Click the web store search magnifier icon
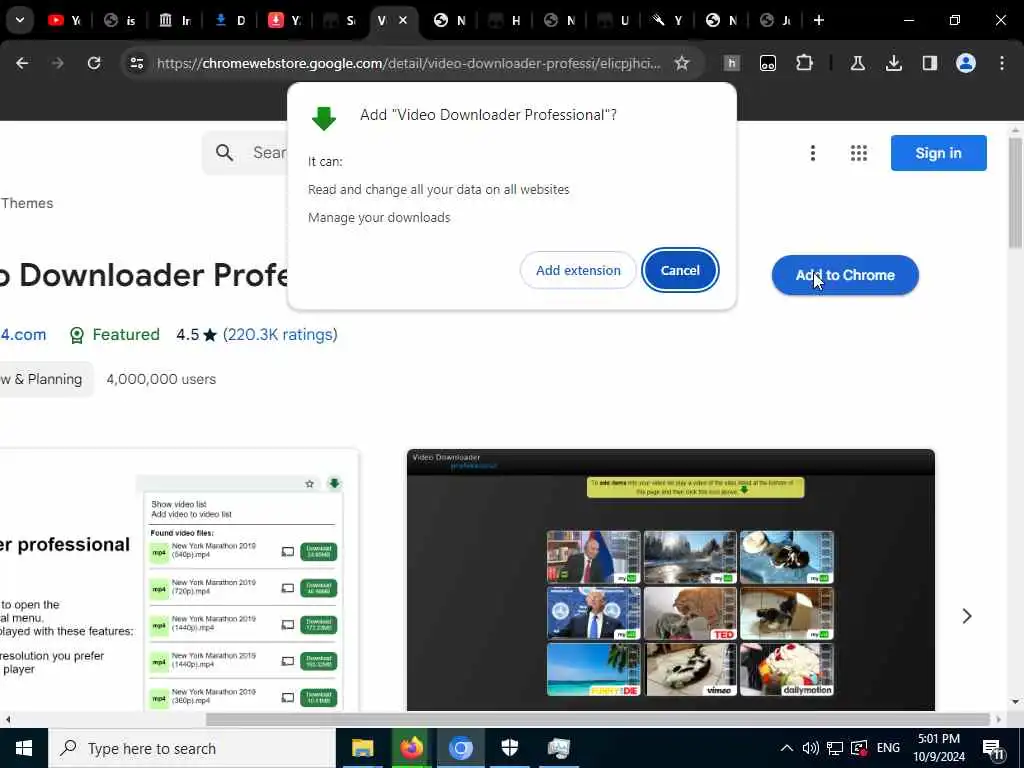The image size is (1024, 768). pos(224,153)
